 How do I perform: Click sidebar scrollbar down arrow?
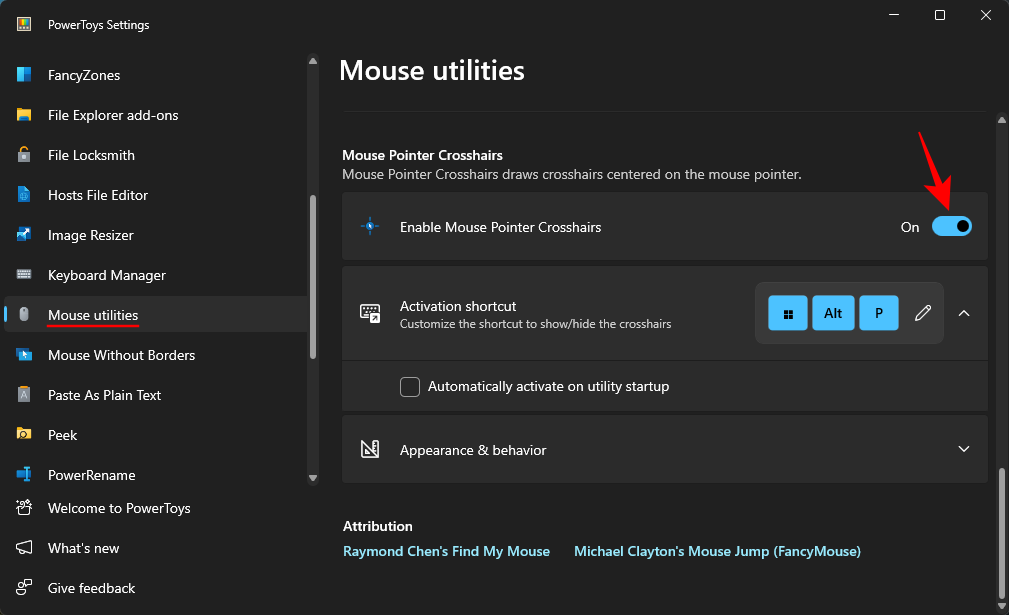[x=313, y=478]
